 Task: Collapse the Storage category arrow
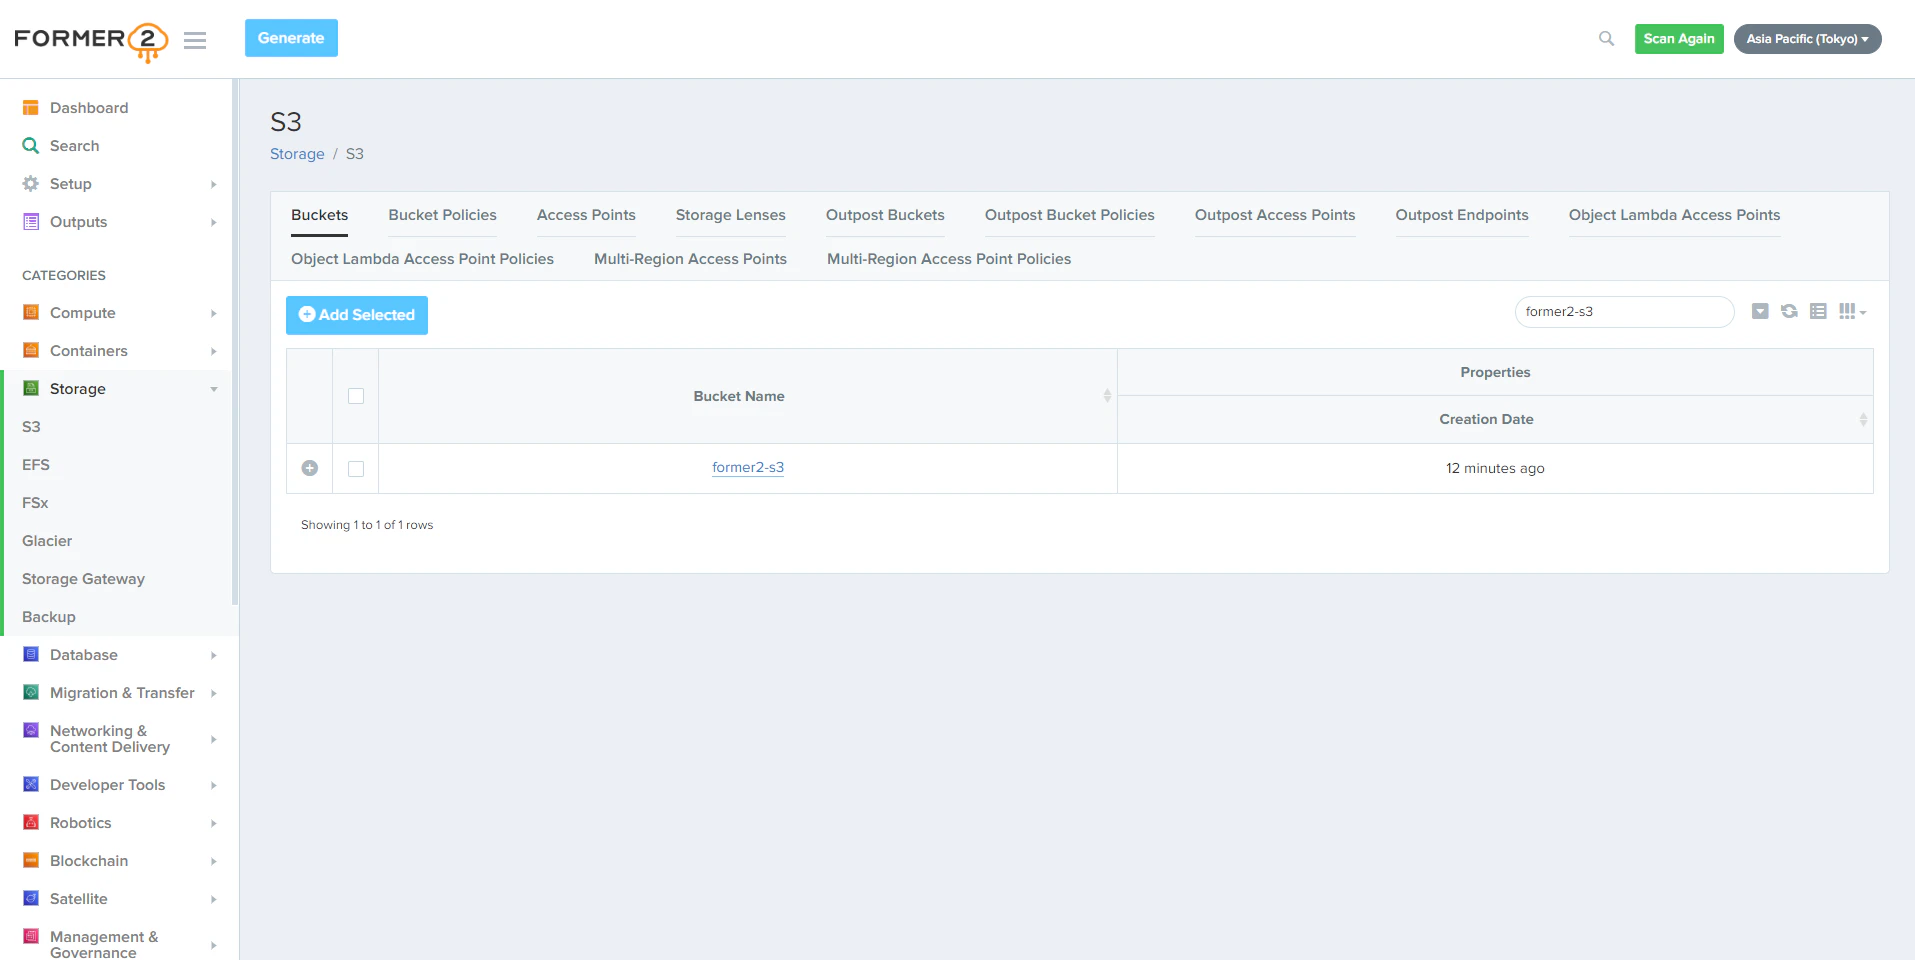(214, 389)
